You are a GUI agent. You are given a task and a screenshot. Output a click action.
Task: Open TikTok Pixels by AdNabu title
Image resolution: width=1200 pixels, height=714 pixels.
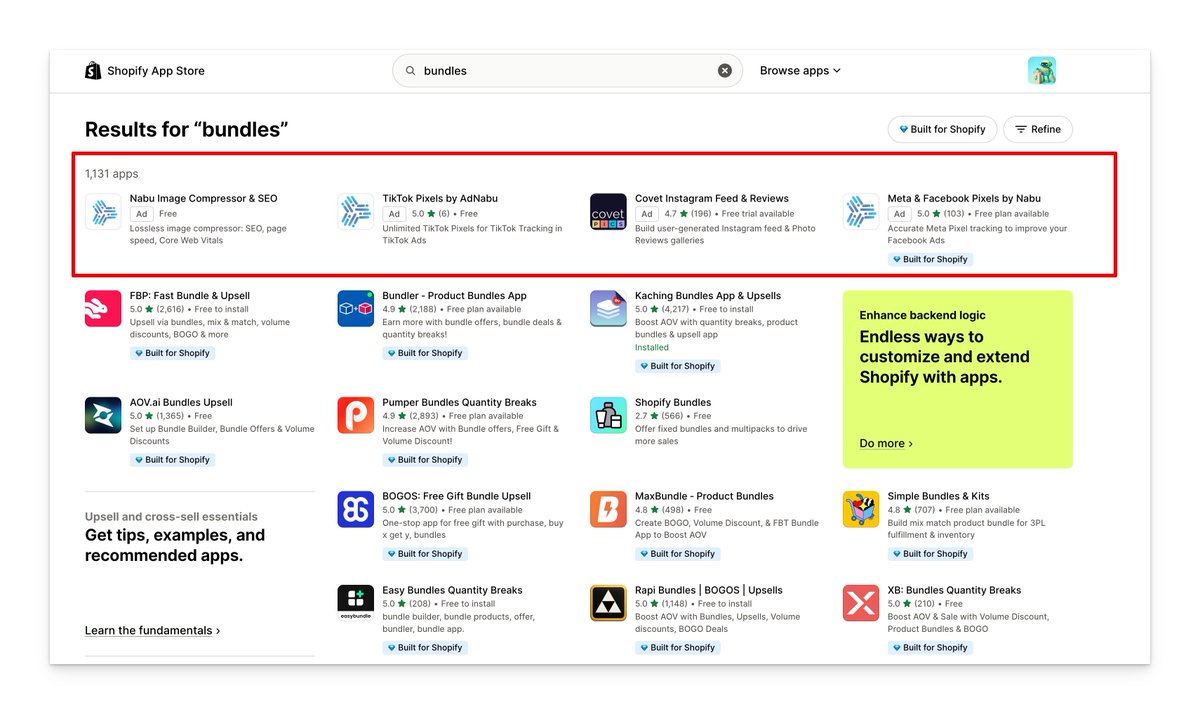pyautogui.click(x=440, y=199)
